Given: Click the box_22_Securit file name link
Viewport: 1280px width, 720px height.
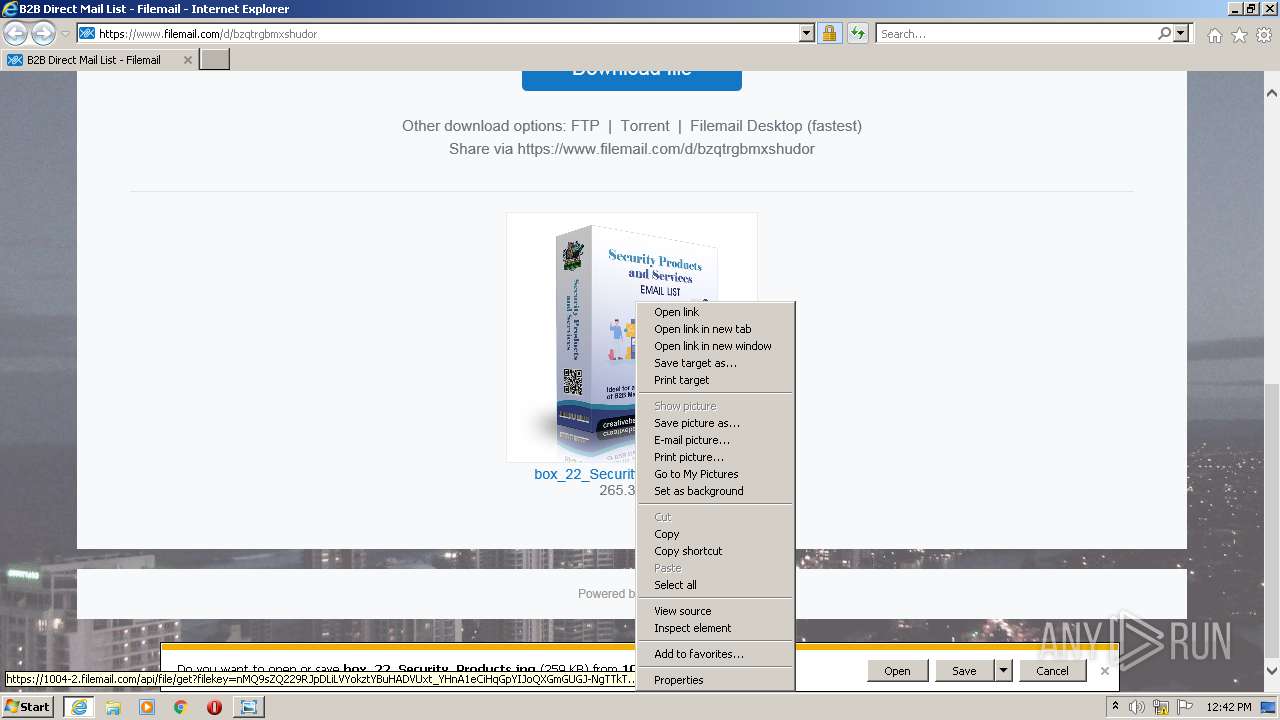Looking at the screenshot, I should [x=585, y=474].
